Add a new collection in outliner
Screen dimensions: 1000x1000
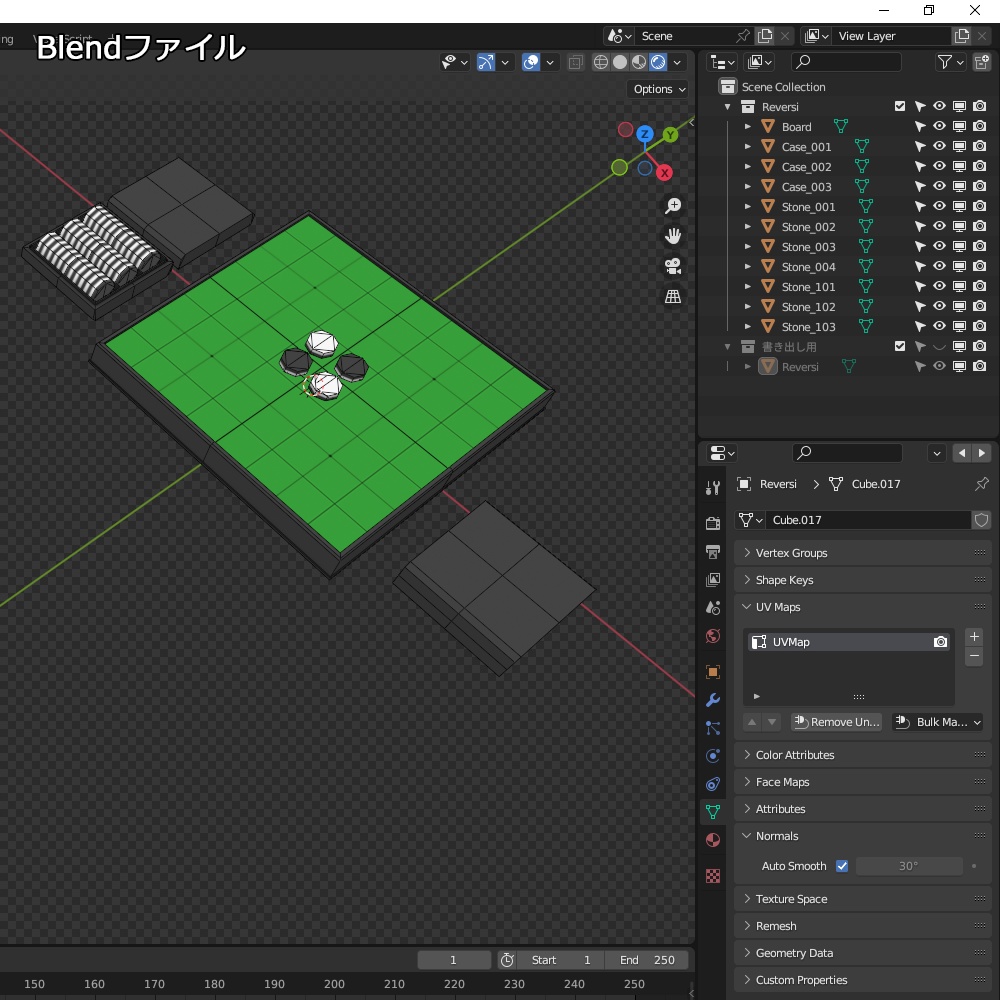point(982,62)
